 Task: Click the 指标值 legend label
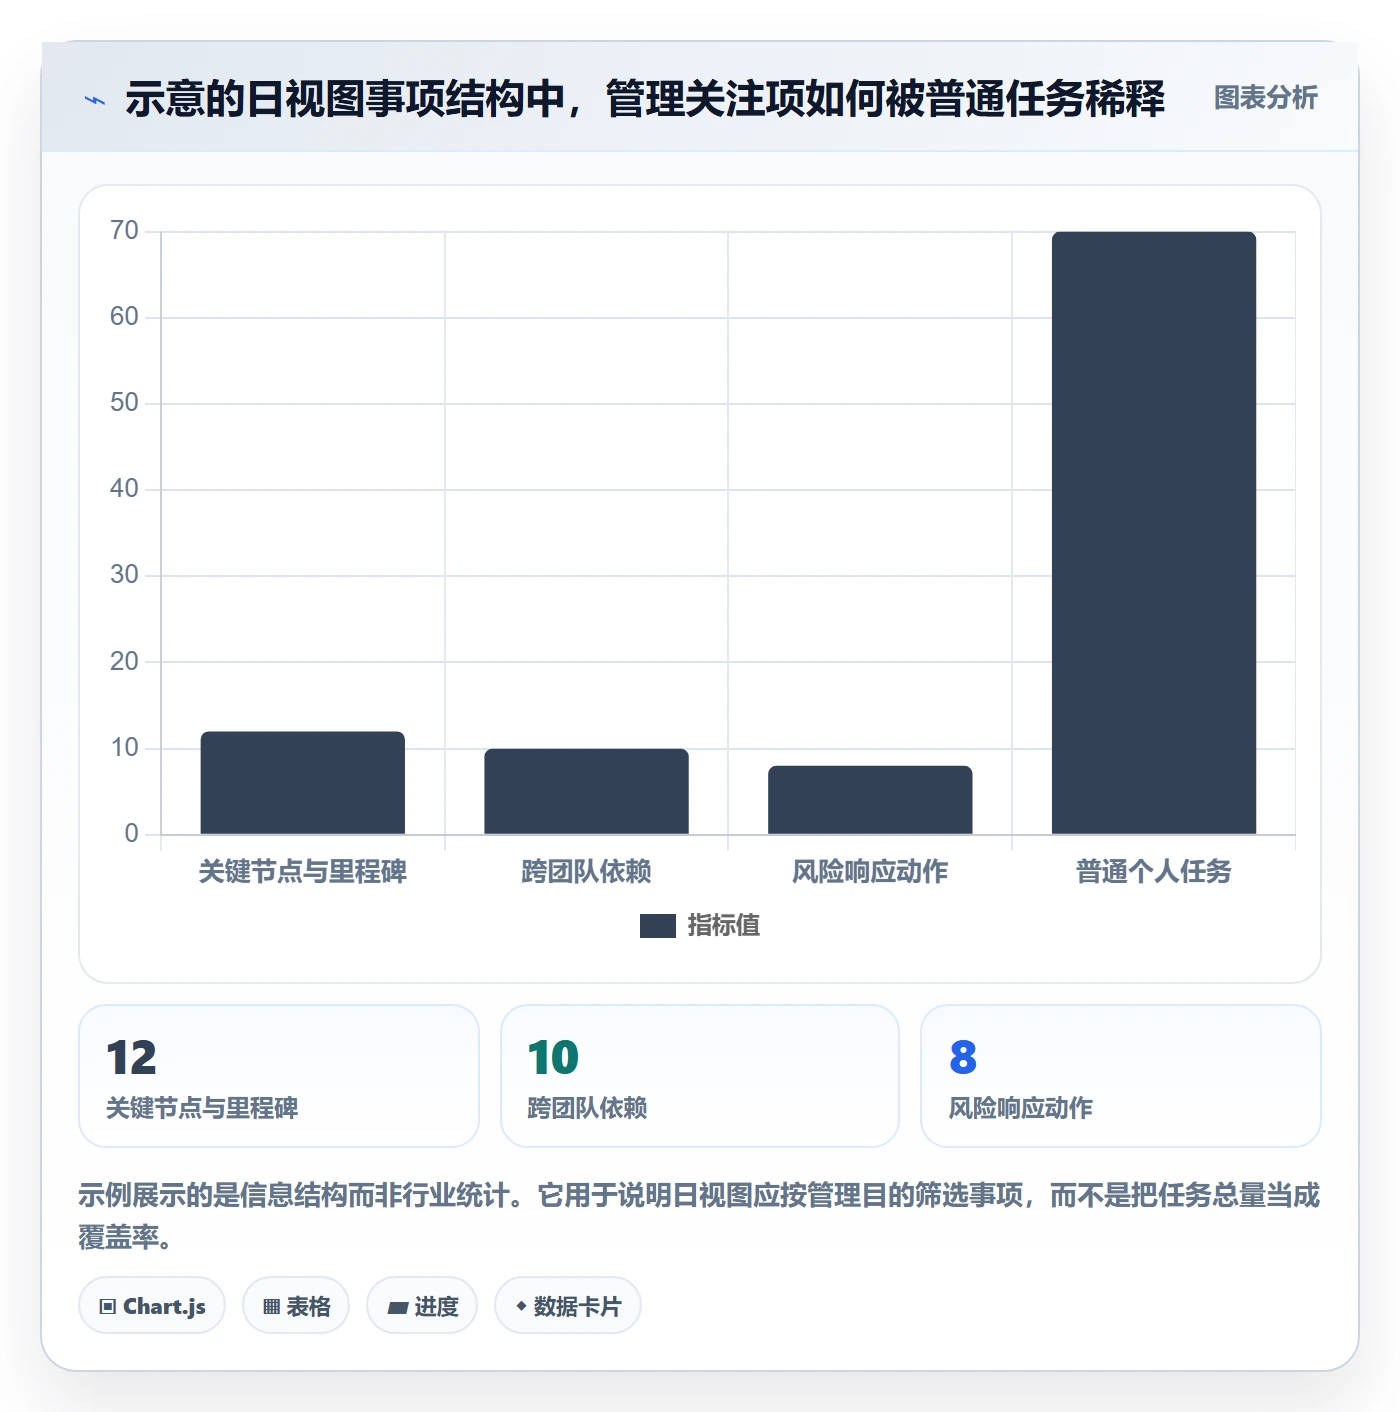pyautogui.click(x=724, y=926)
